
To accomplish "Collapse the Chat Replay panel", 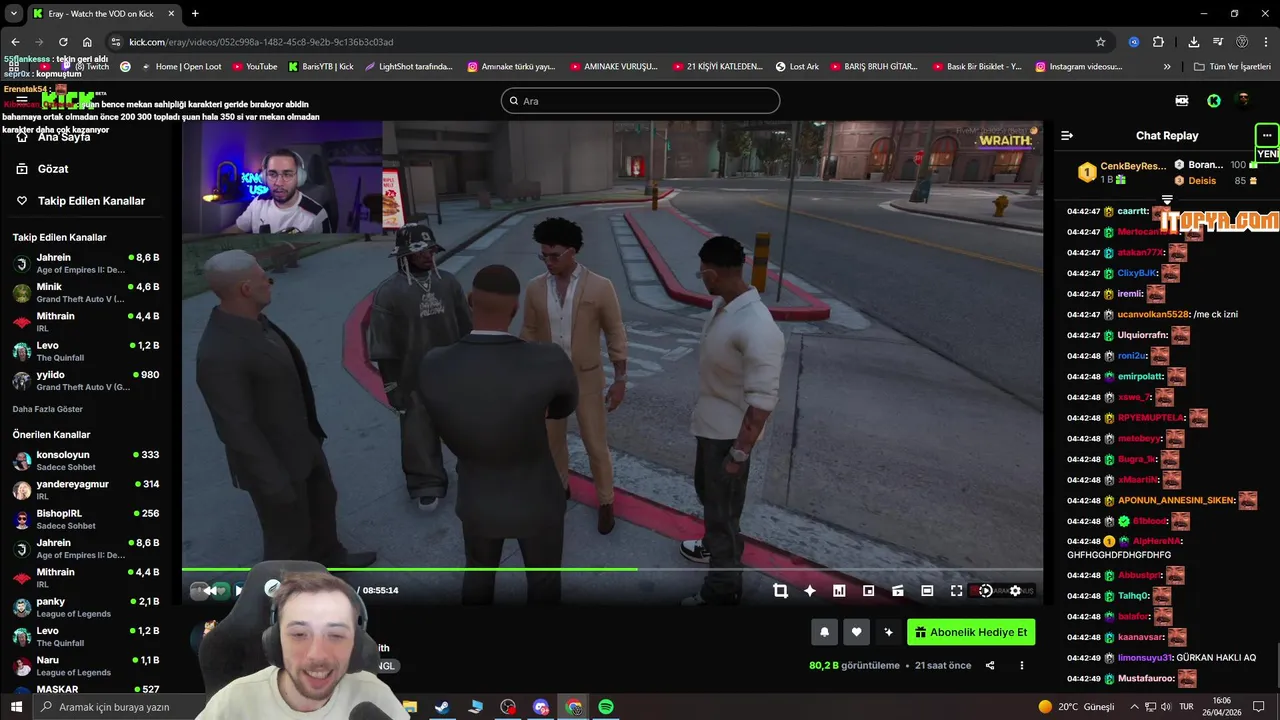I will point(1067,135).
